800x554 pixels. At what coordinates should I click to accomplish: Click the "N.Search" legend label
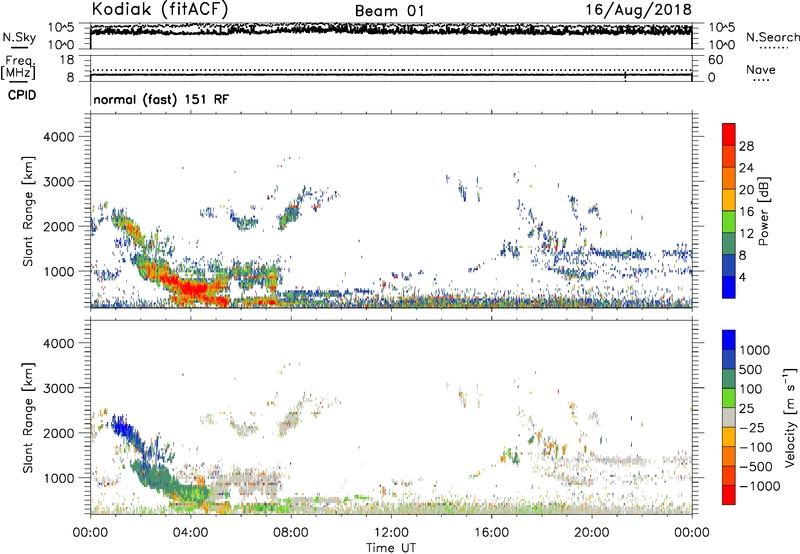click(x=772, y=37)
